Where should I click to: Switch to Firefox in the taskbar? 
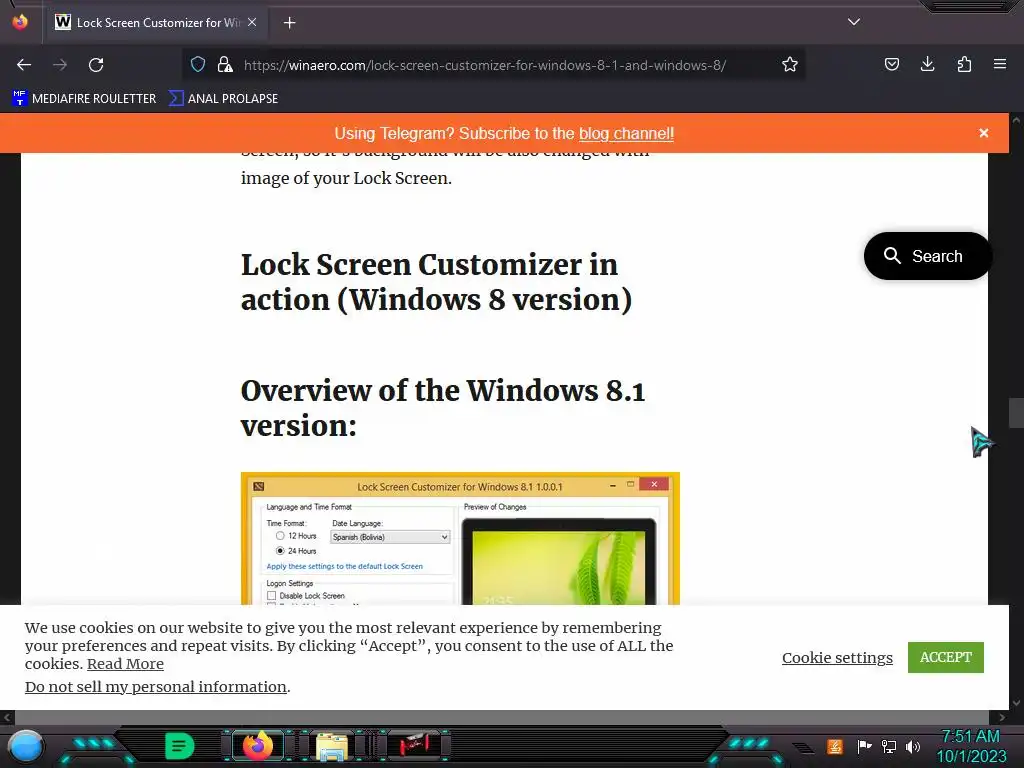point(257,746)
